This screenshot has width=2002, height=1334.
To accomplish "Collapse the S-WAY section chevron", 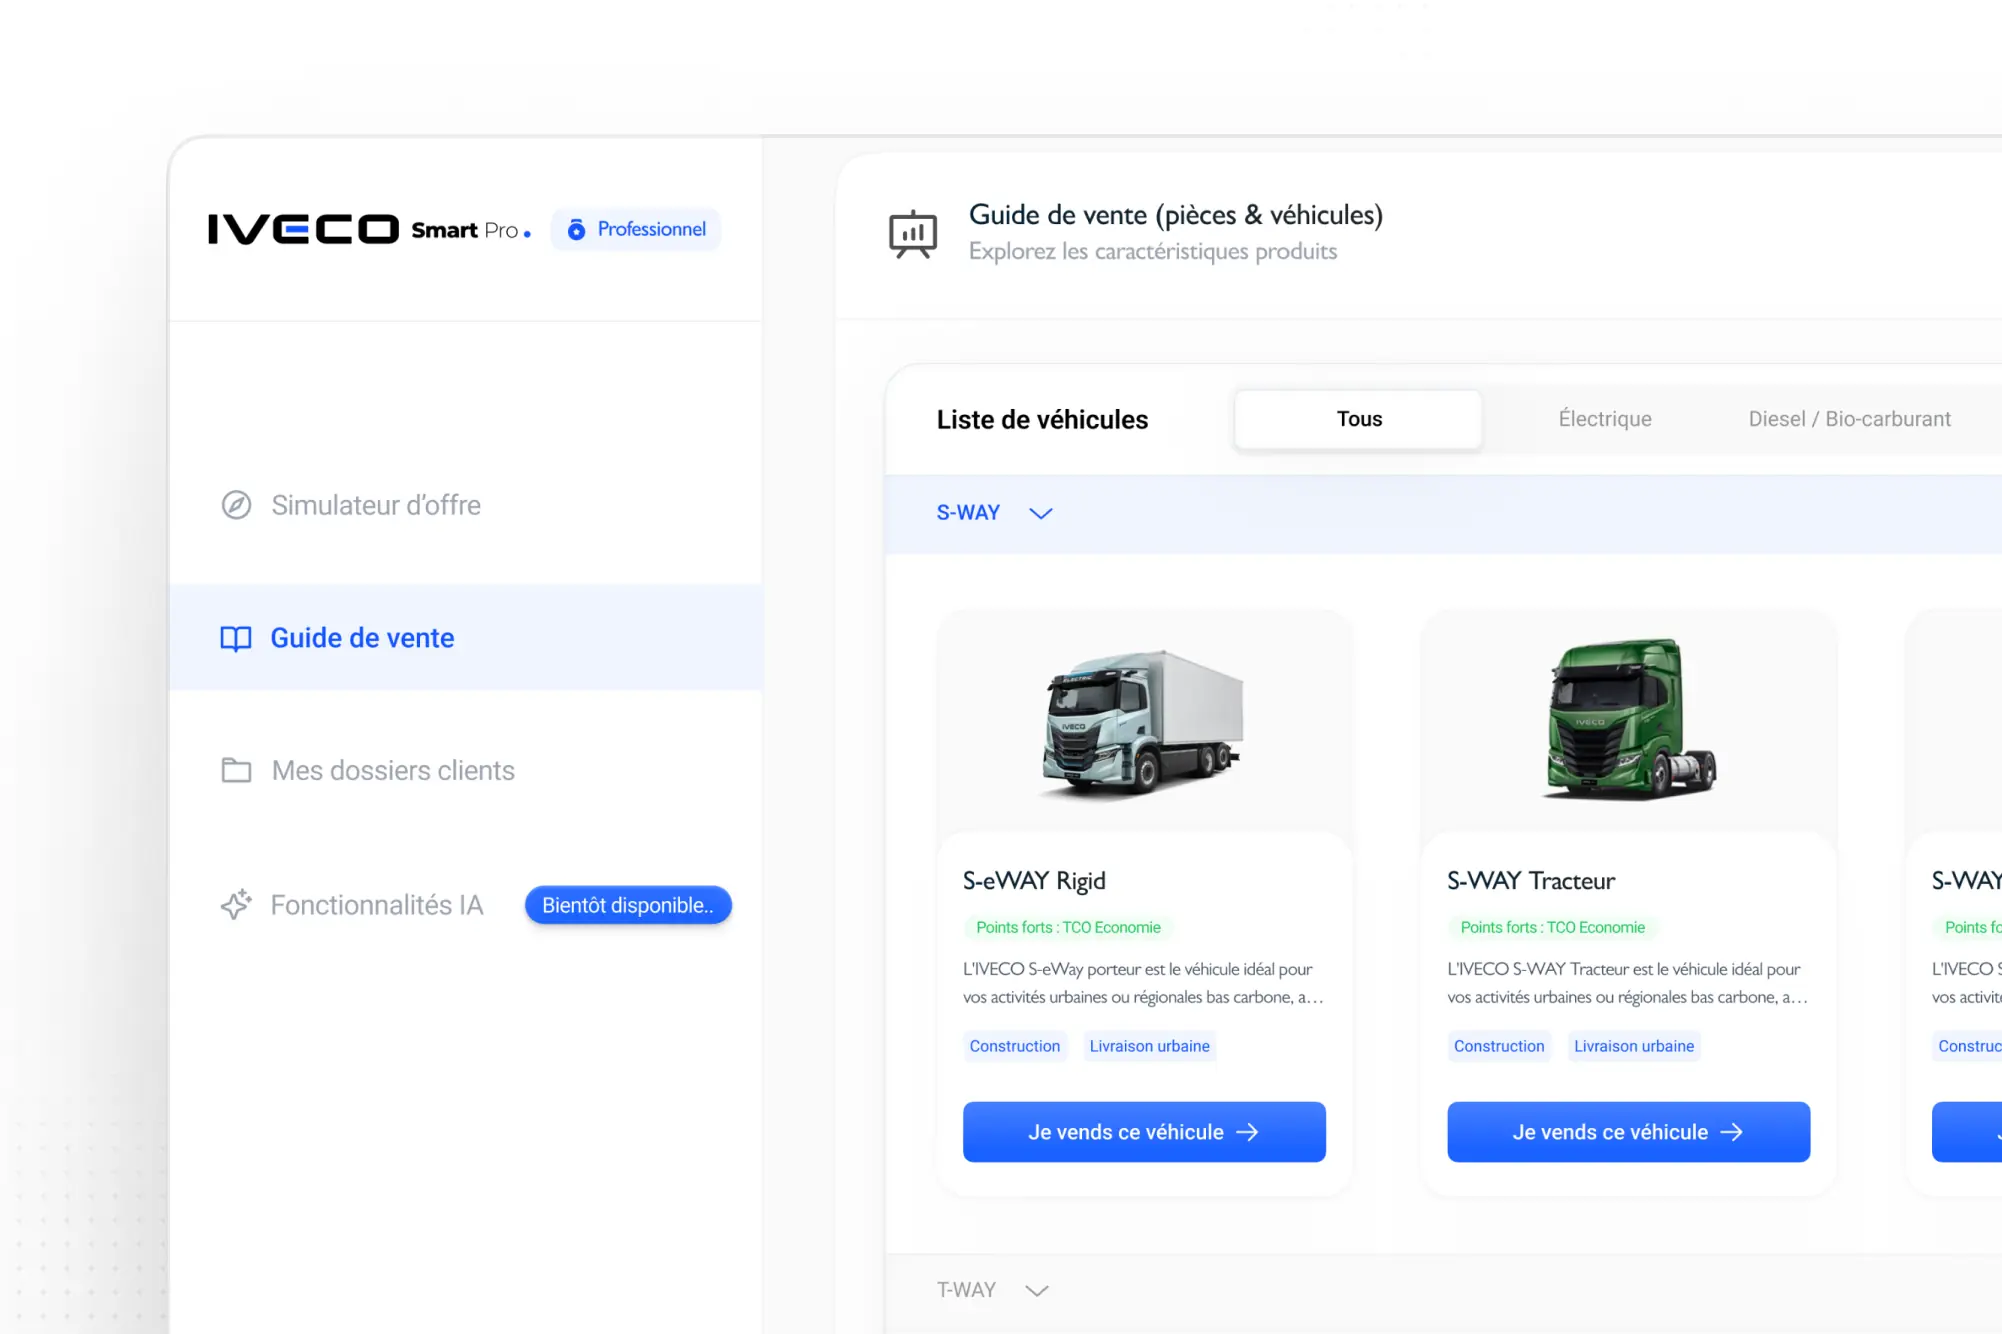I will [x=1041, y=513].
